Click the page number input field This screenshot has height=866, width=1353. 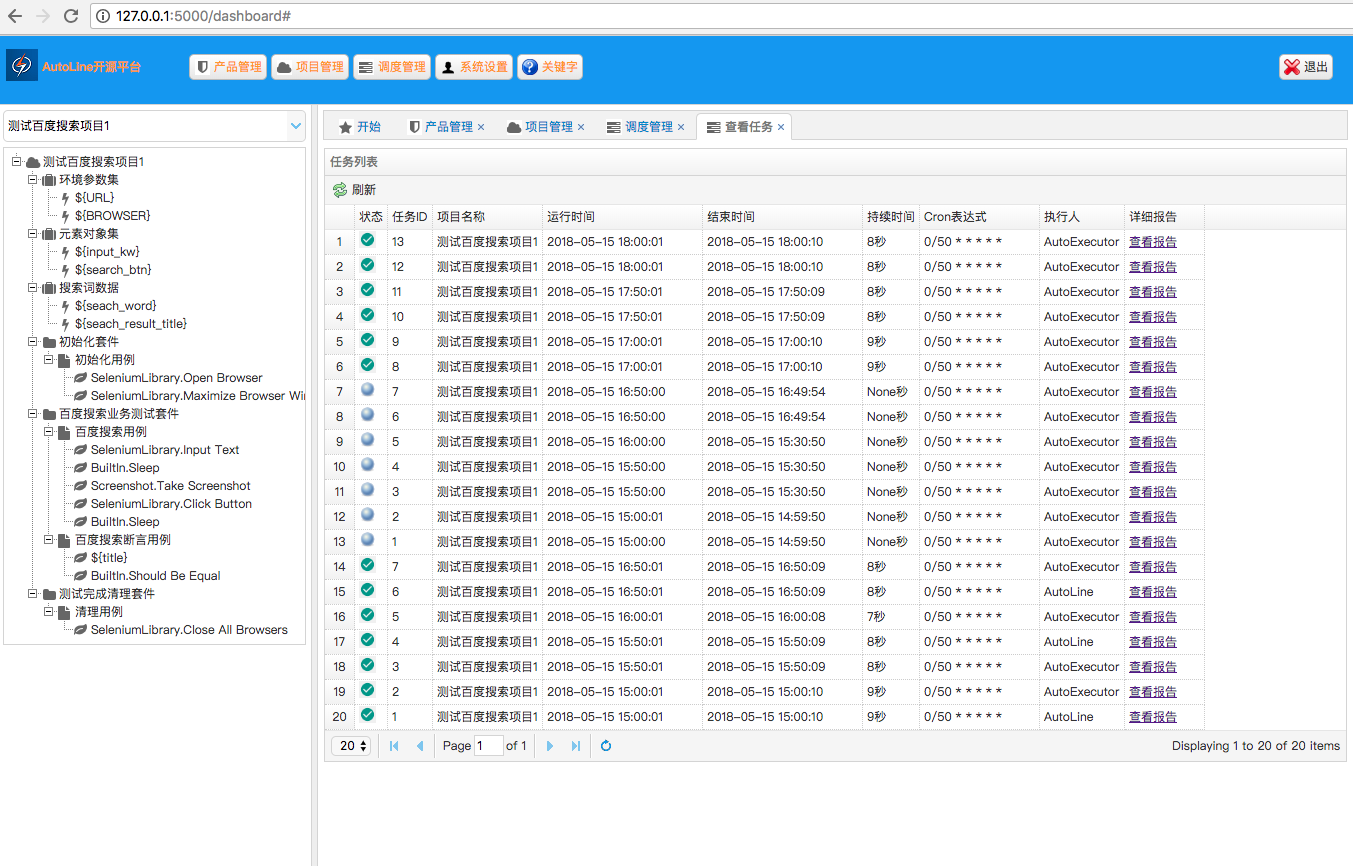coord(489,746)
